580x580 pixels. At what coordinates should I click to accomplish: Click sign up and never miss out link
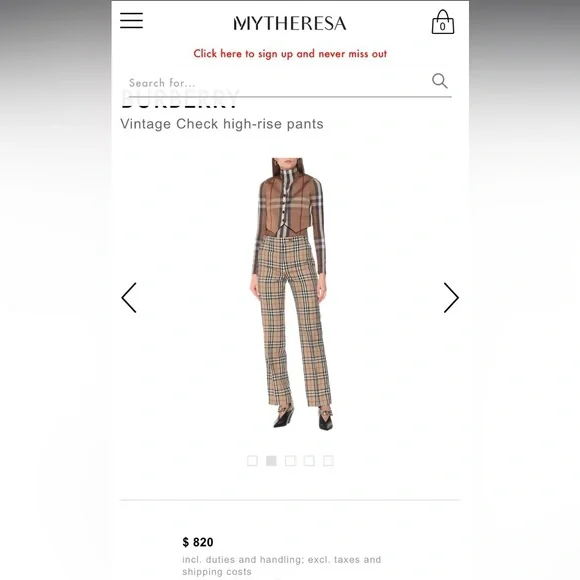tap(290, 54)
